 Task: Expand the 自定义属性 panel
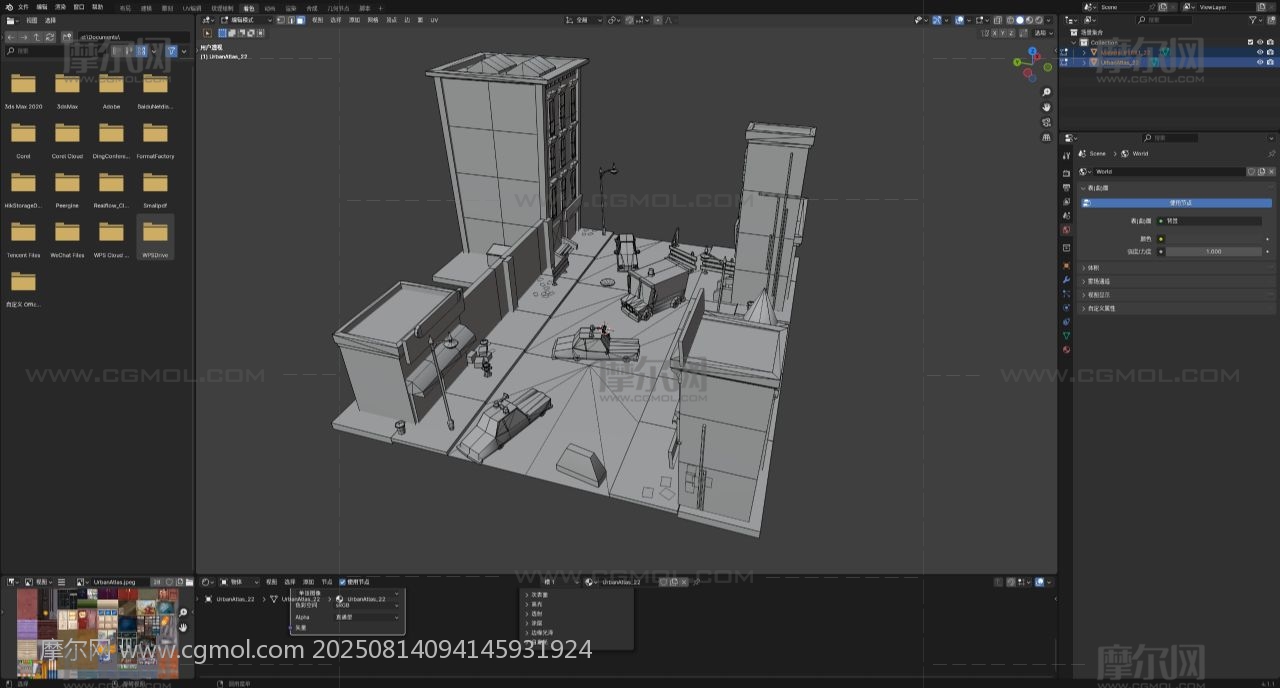point(1101,308)
